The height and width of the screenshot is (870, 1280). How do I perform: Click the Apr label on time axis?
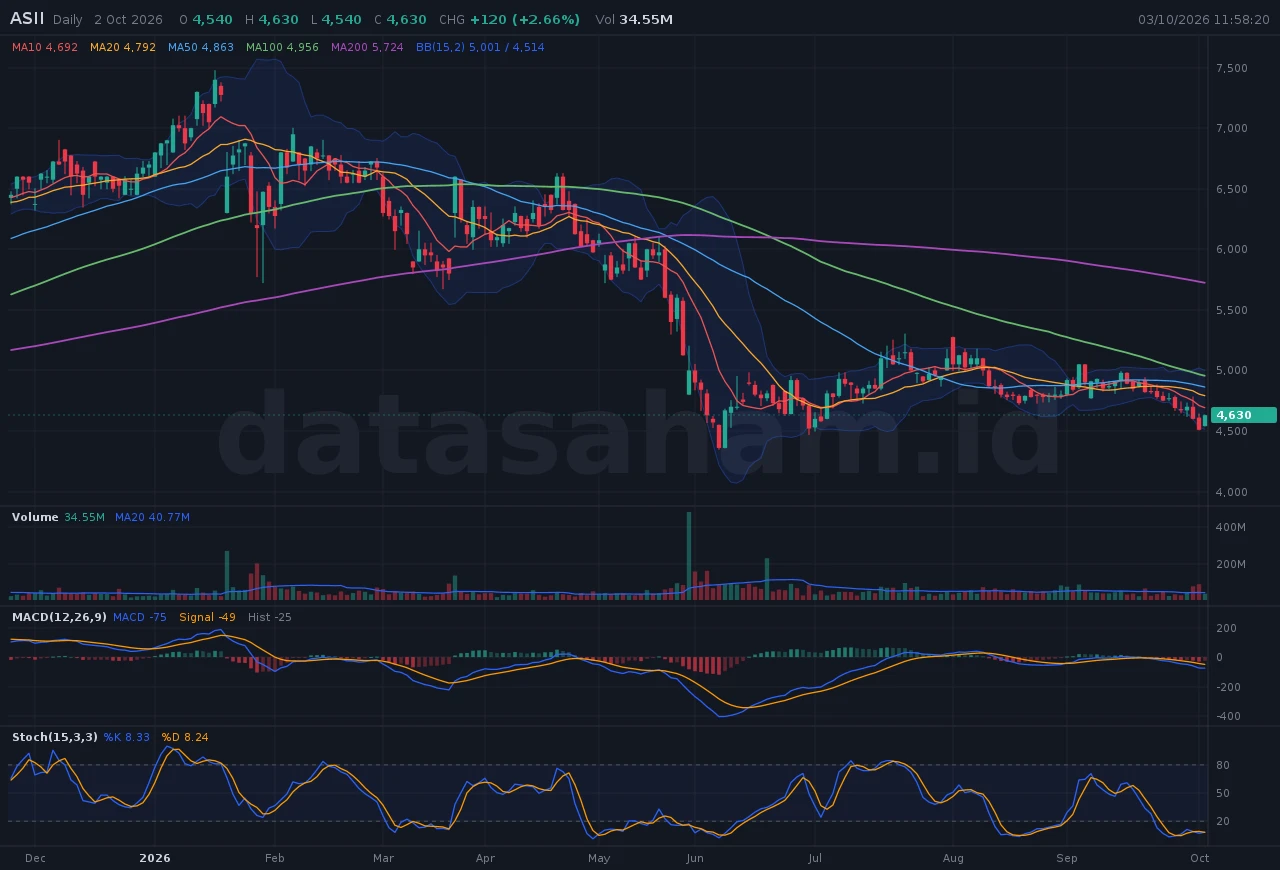pyautogui.click(x=486, y=858)
